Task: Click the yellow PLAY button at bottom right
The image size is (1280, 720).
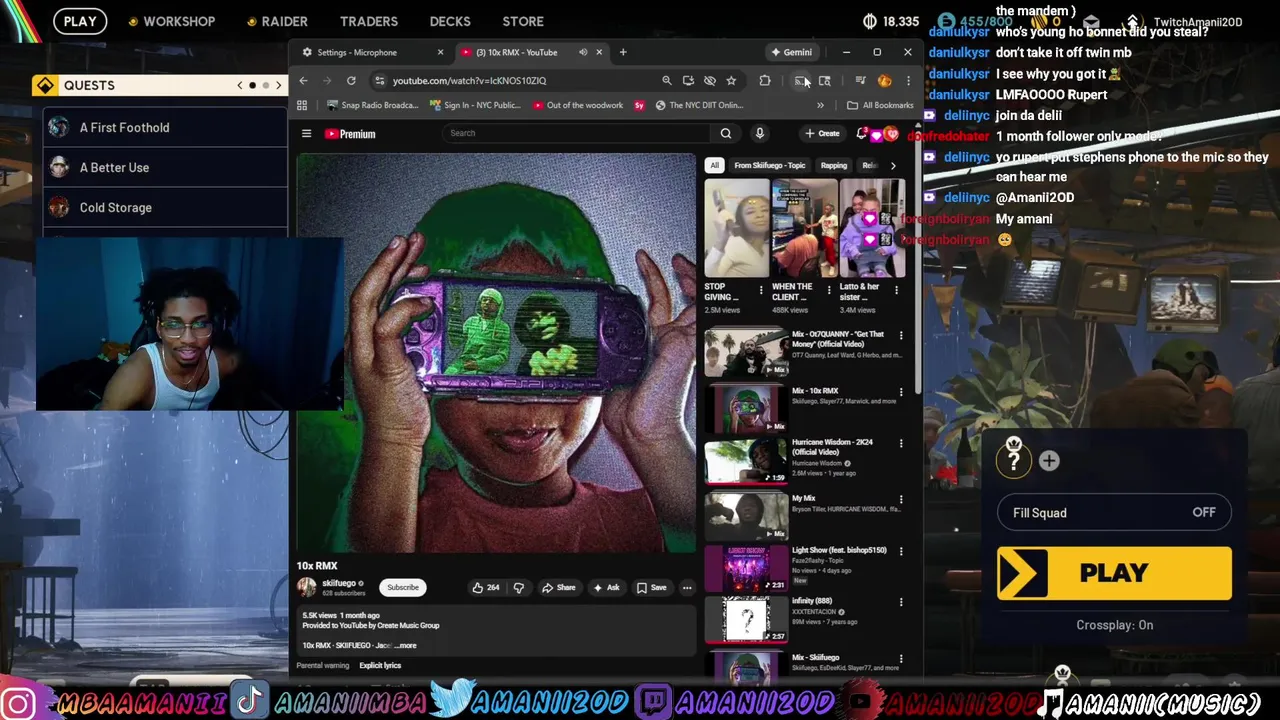Action: click(x=1114, y=573)
